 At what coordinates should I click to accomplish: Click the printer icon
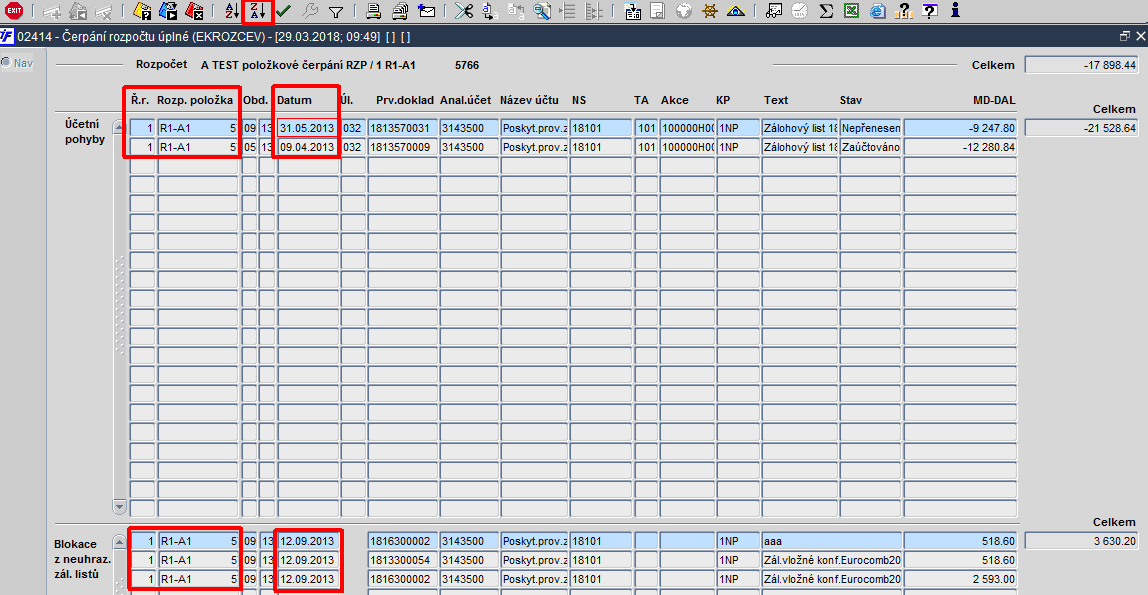(x=373, y=11)
